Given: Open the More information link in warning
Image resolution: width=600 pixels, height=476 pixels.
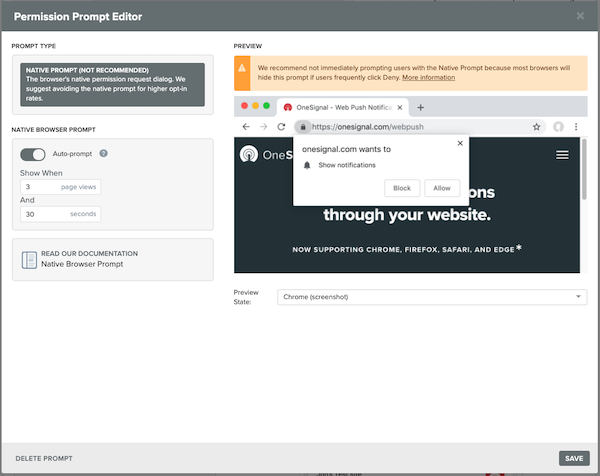Looking at the screenshot, I should [x=428, y=77].
